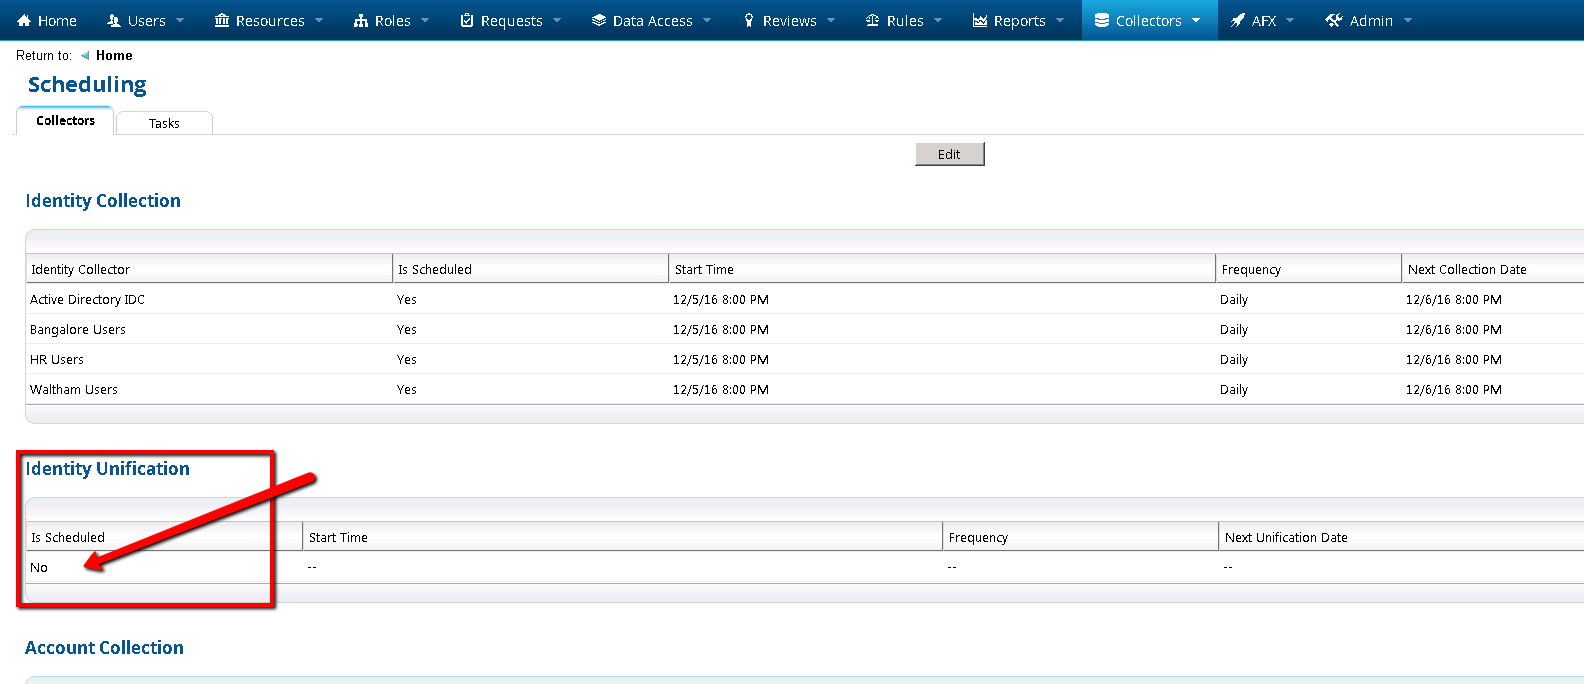This screenshot has height=684, width=1584.
Task: Expand the Admin dropdown arrow
Action: pyautogui.click(x=1408, y=21)
